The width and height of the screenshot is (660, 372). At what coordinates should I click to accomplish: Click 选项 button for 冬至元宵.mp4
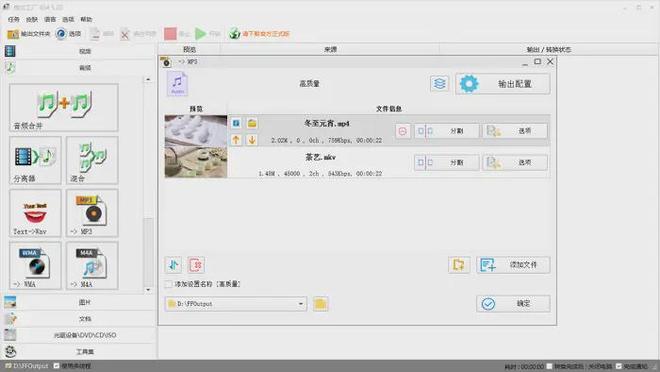click(x=515, y=131)
